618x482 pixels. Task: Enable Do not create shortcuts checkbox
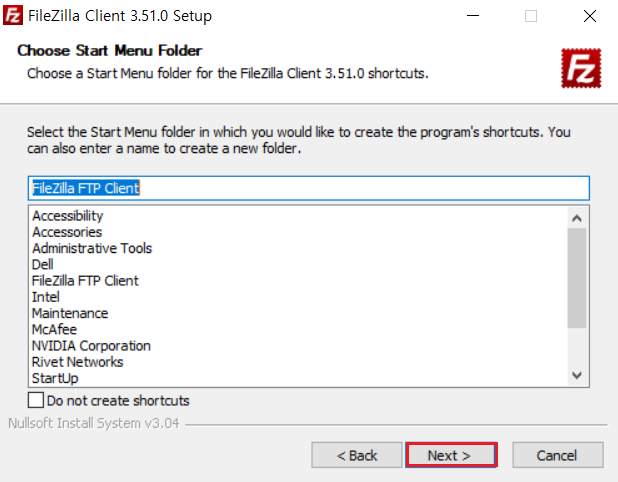[36, 401]
